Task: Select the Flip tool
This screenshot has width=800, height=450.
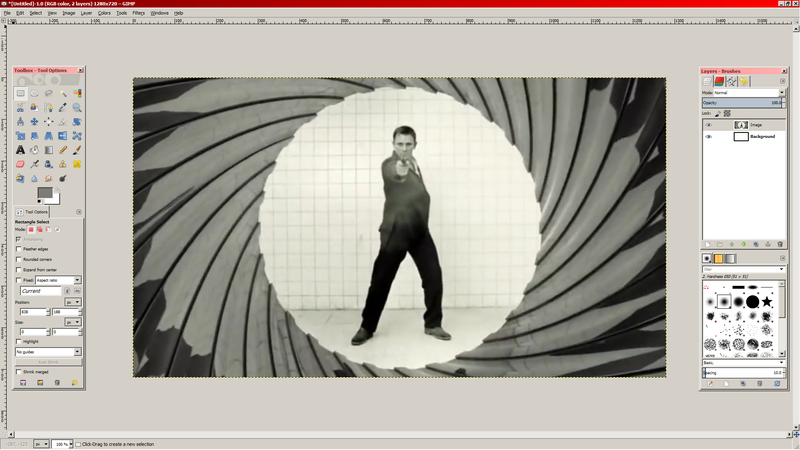Action: coord(63,136)
